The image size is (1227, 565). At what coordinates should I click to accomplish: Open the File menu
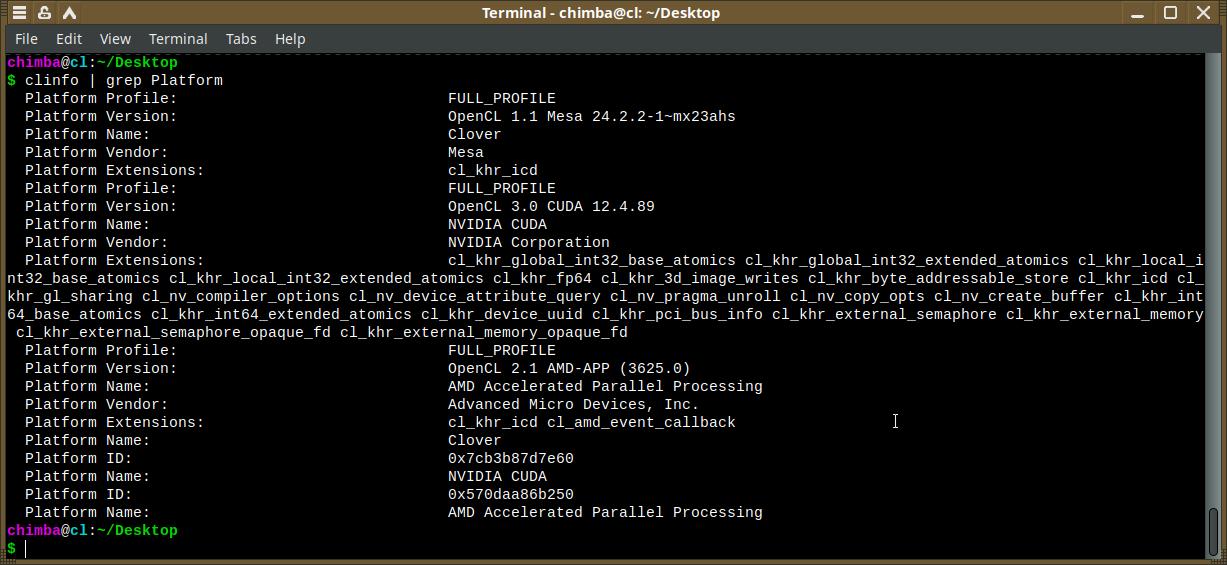(26, 39)
